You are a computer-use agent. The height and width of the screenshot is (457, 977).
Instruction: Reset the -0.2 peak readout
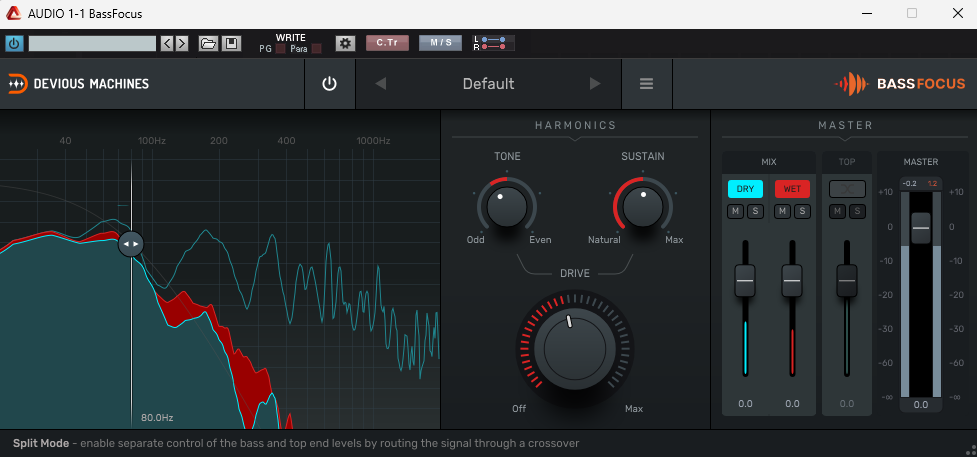coord(910,183)
